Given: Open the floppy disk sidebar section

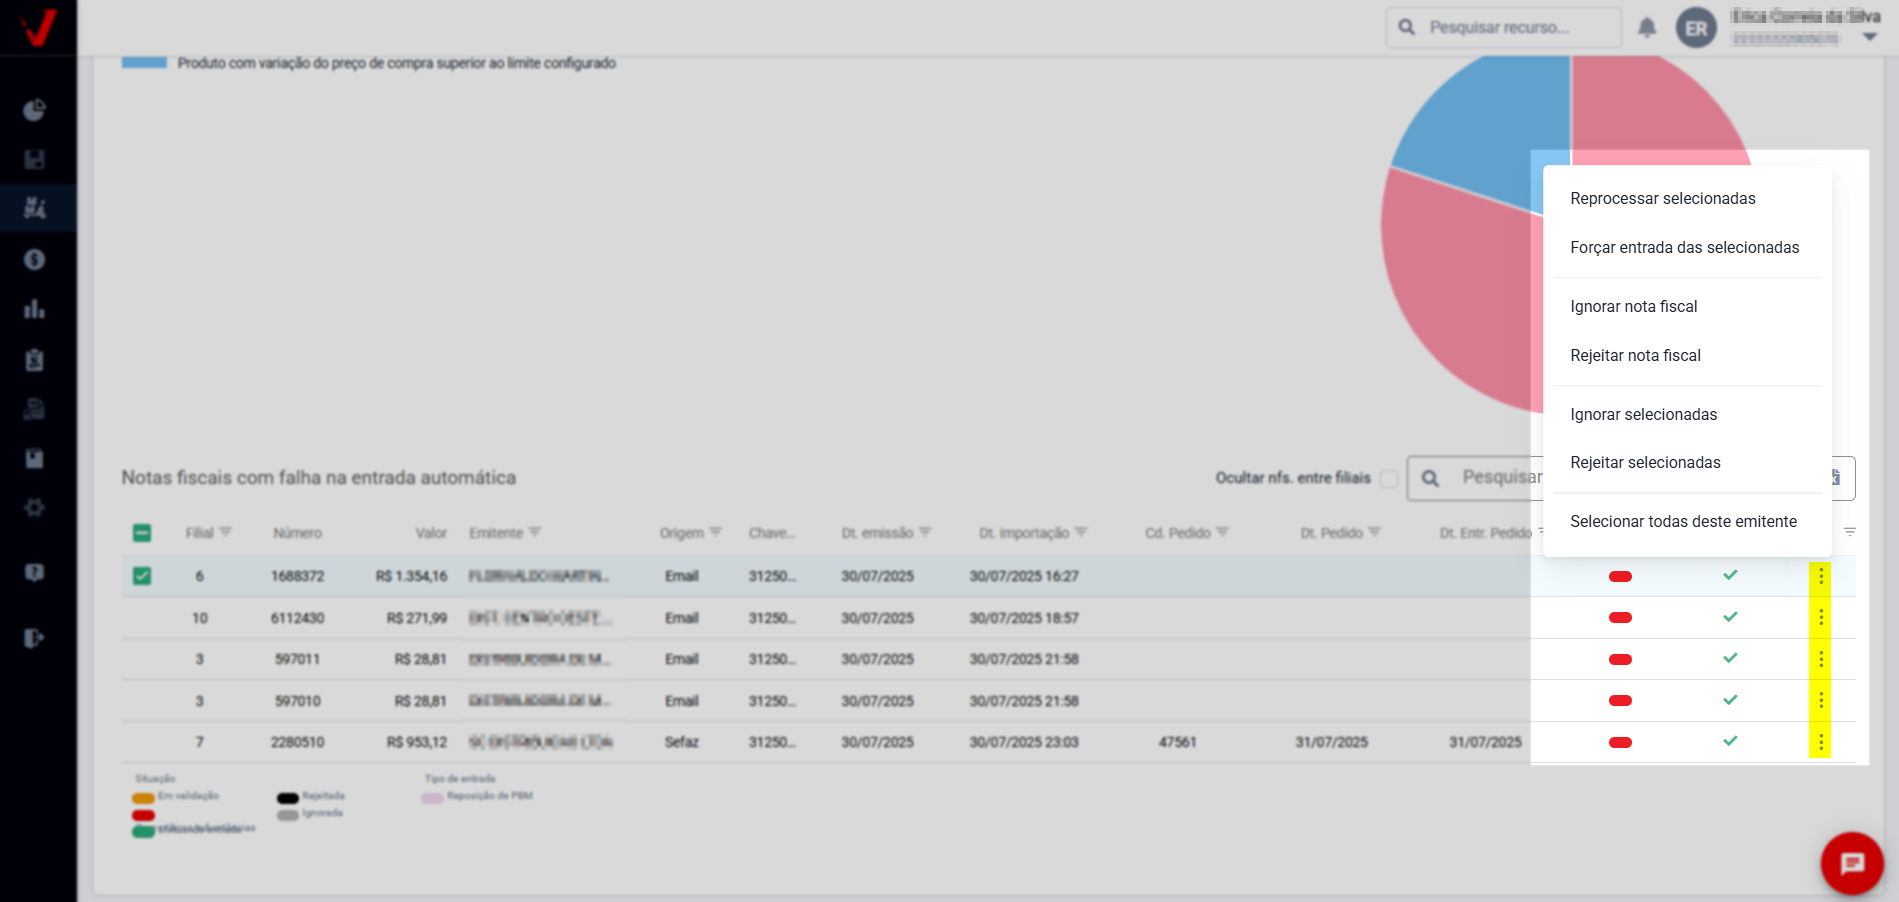Looking at the screenshot, I should [35, 160].
